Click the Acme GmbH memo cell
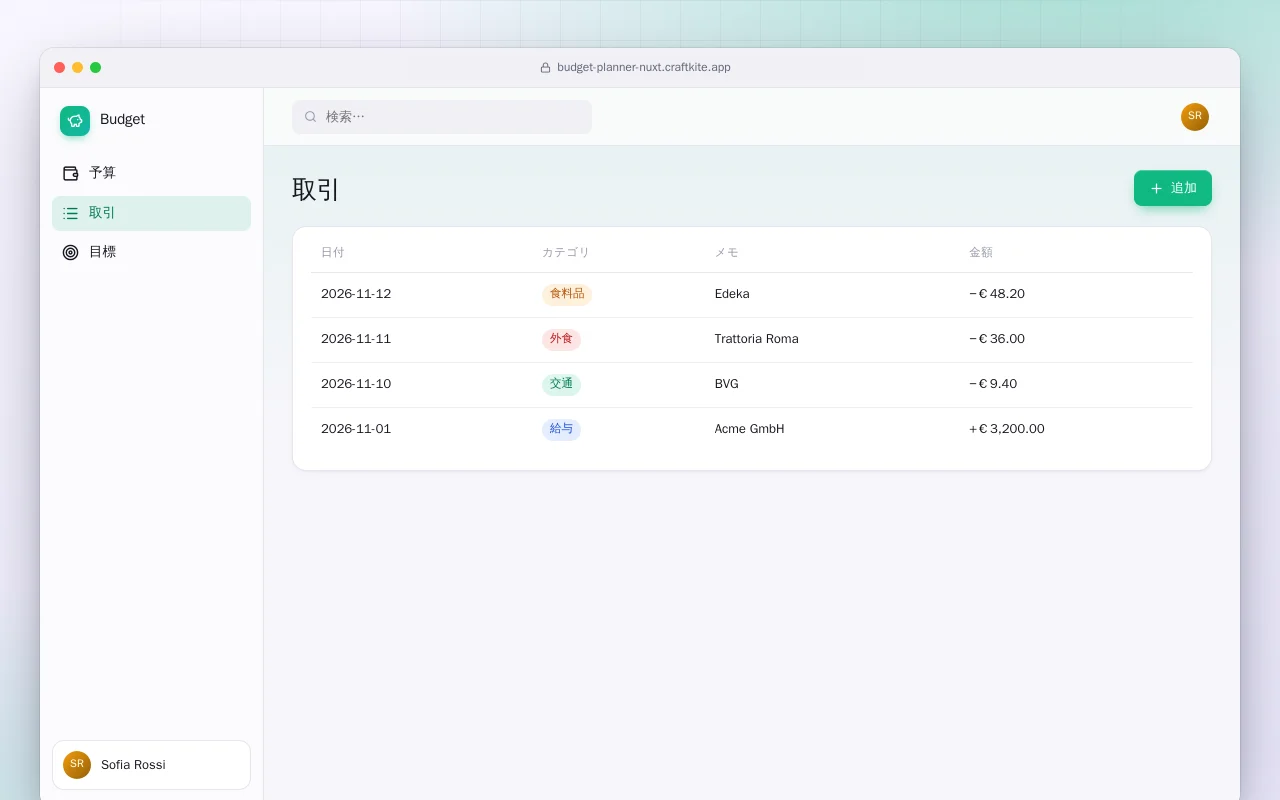Screen dimensions: 1280x800 pos(750,429)
